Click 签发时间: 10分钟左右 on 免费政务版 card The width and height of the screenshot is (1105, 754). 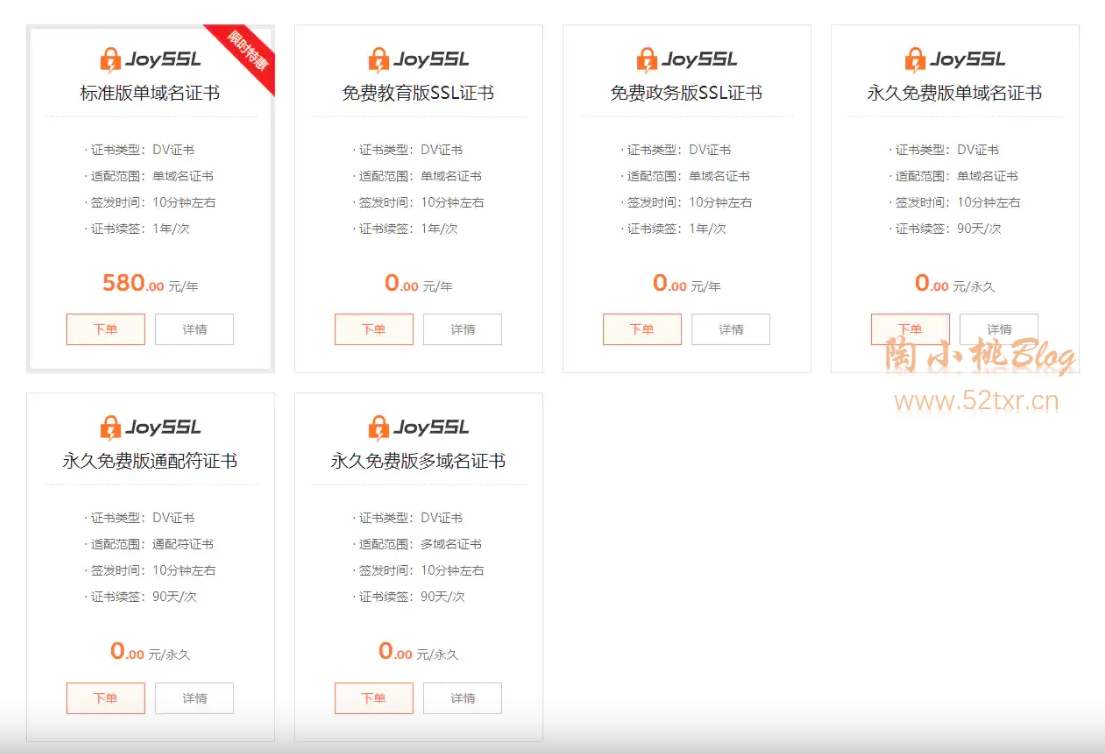point(687,202)
